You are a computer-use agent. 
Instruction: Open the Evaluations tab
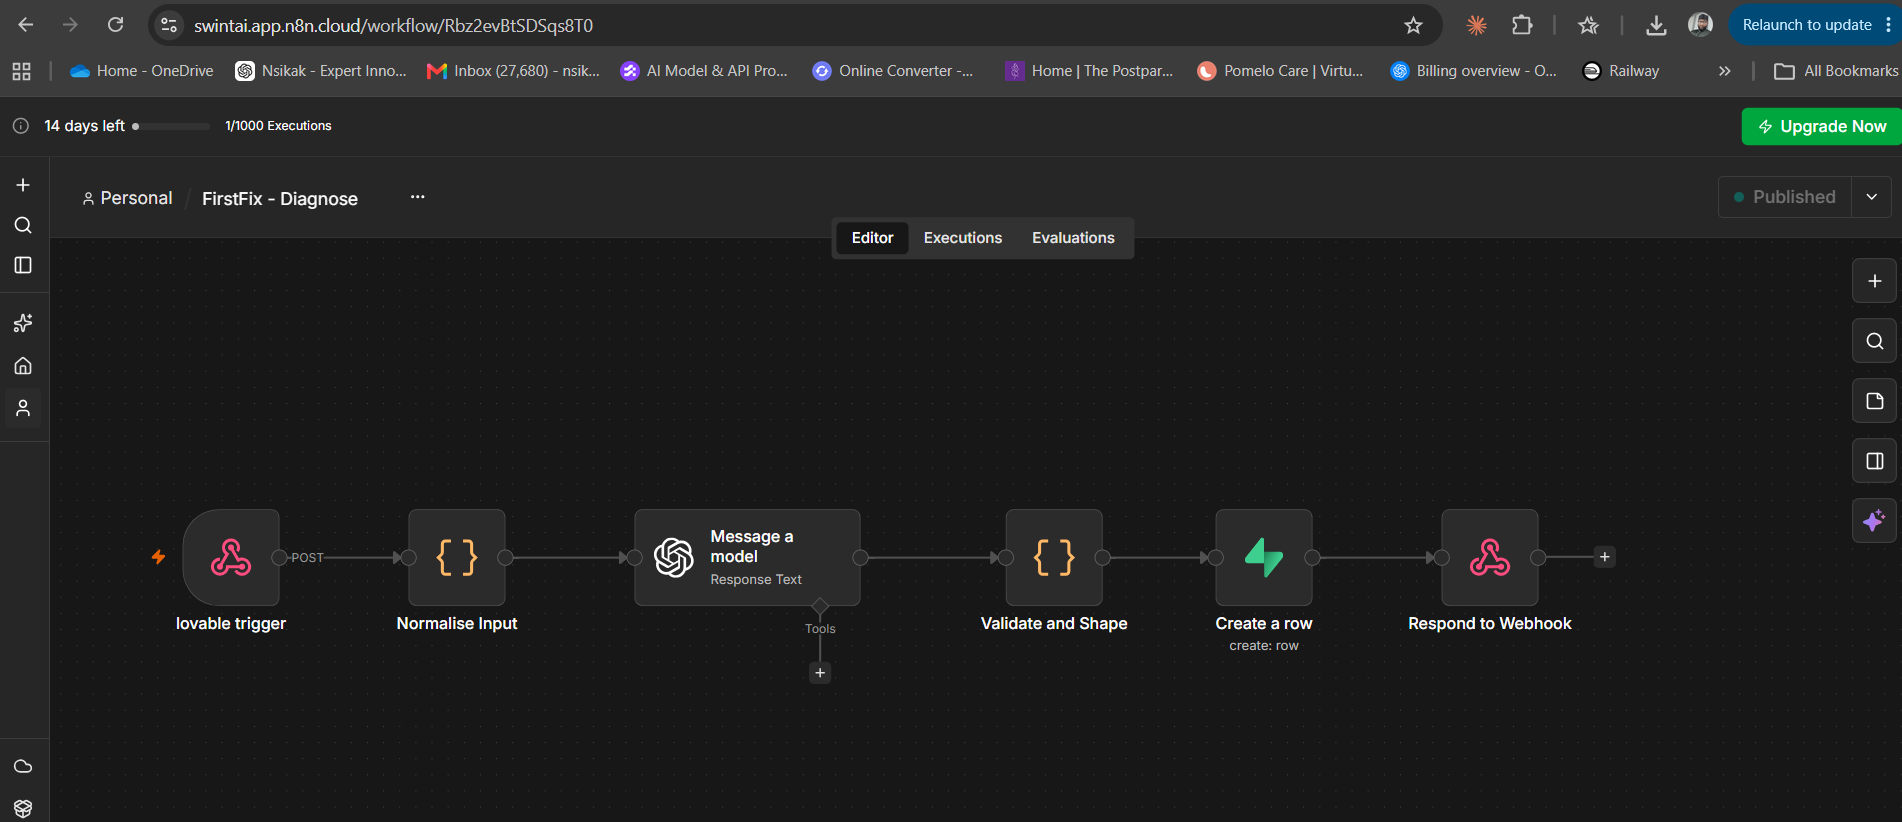[x=1073, y=238]
